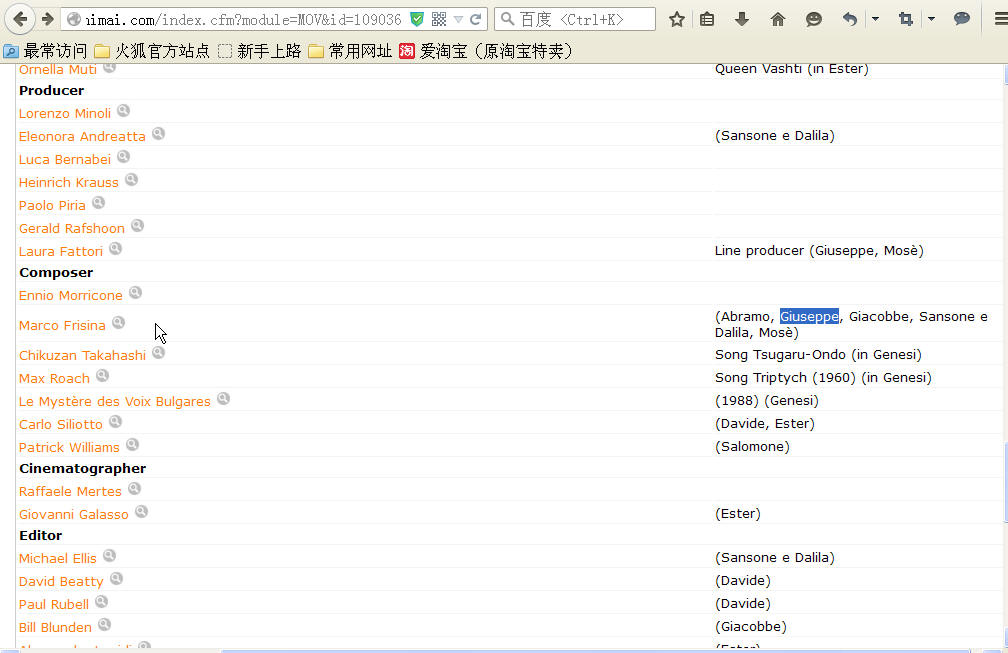Viewport: 1008px width, 653px height.
Task: Click the (Giacobbe) note beside Bill Blunden
Action: coord(751,627)
